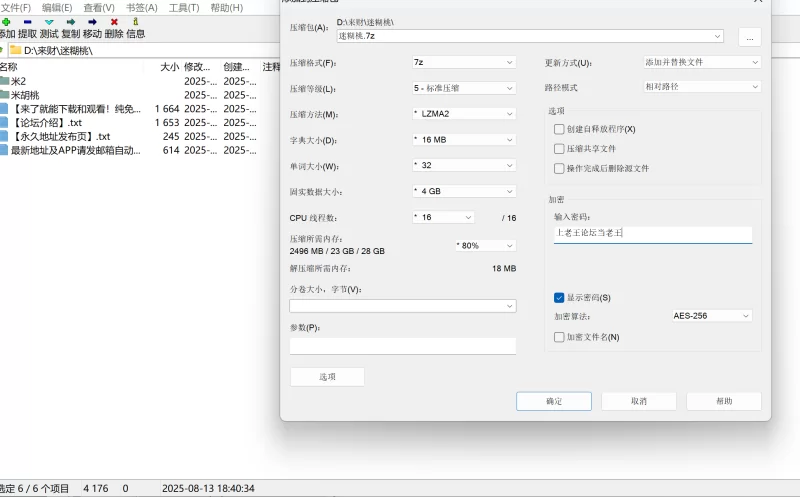Open 工具(T) menu
The height and width of the screenshot is (497, 800).
tap(184, 8)
